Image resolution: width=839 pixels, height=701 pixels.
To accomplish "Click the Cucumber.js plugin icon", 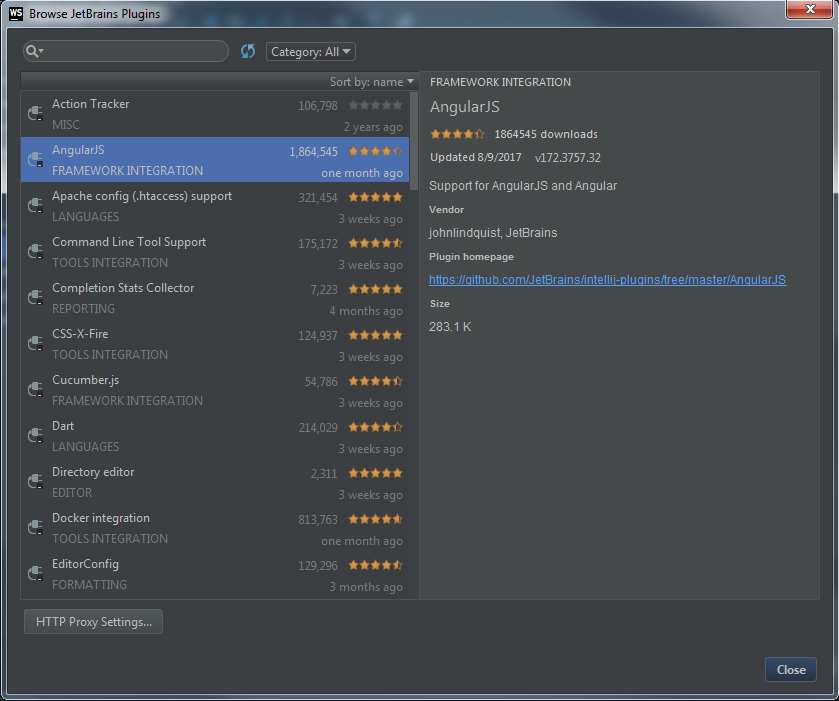I will pyautogui.click(x=35, y=390).
